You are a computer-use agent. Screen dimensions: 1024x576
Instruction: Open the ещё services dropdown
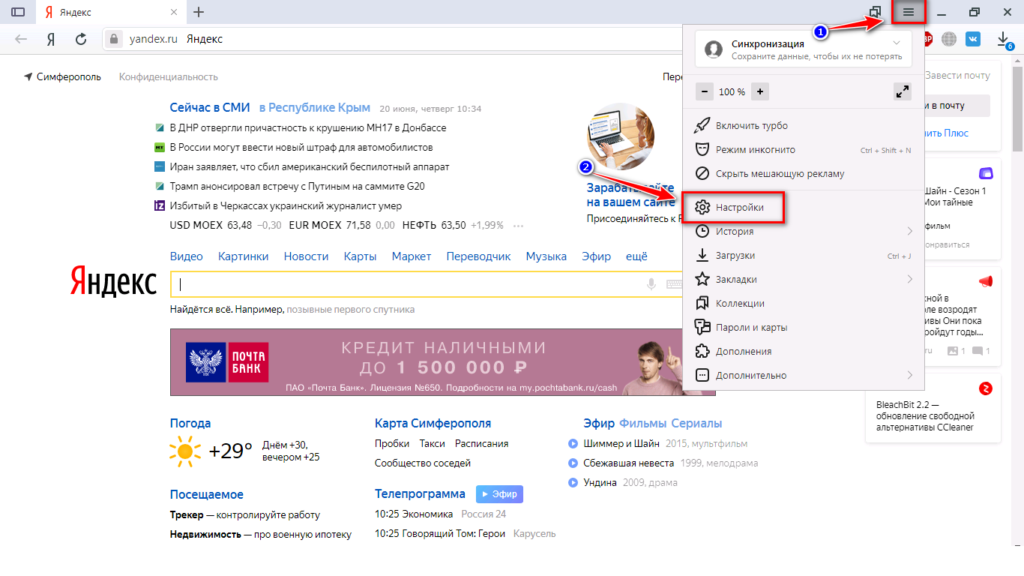(636, 257)
